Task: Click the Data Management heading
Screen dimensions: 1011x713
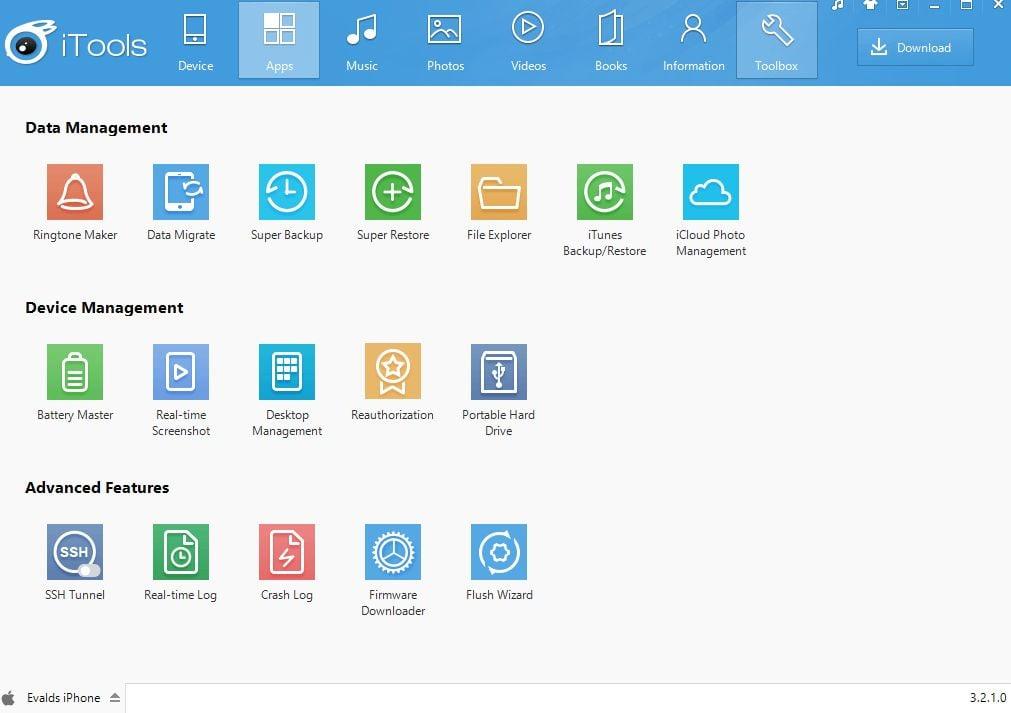Action: coord(96,128)
